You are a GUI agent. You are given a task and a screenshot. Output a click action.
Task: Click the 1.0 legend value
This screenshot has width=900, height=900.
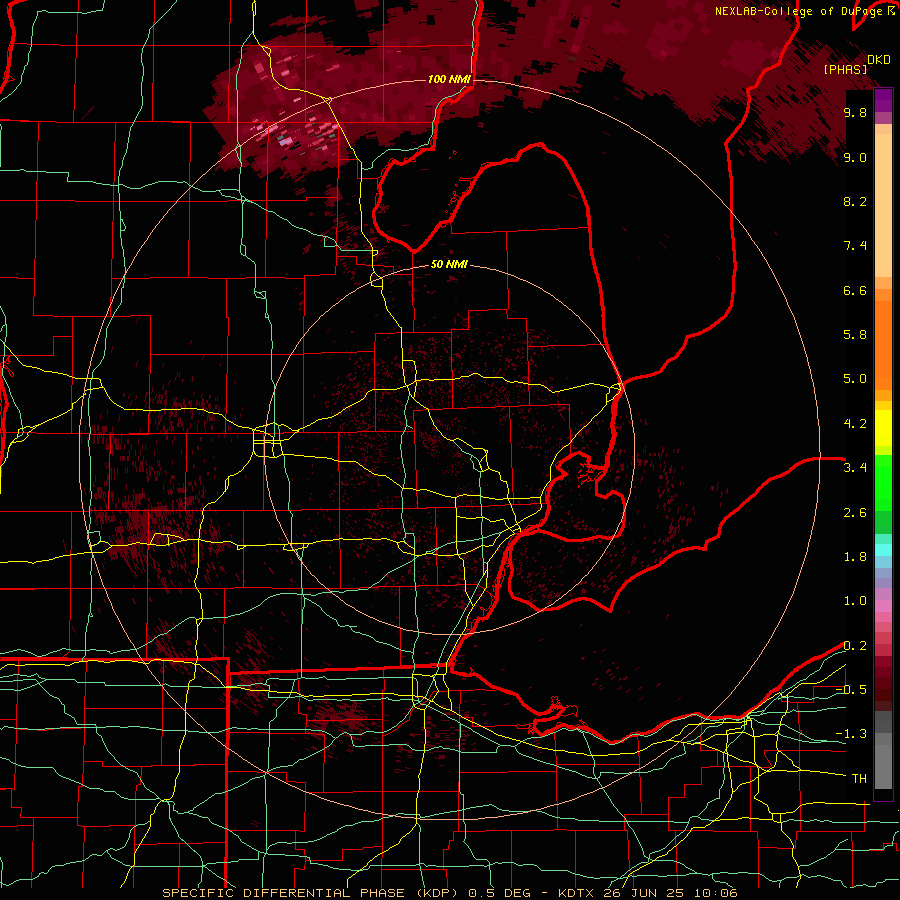pyautogui.click(x=855, y=601)
